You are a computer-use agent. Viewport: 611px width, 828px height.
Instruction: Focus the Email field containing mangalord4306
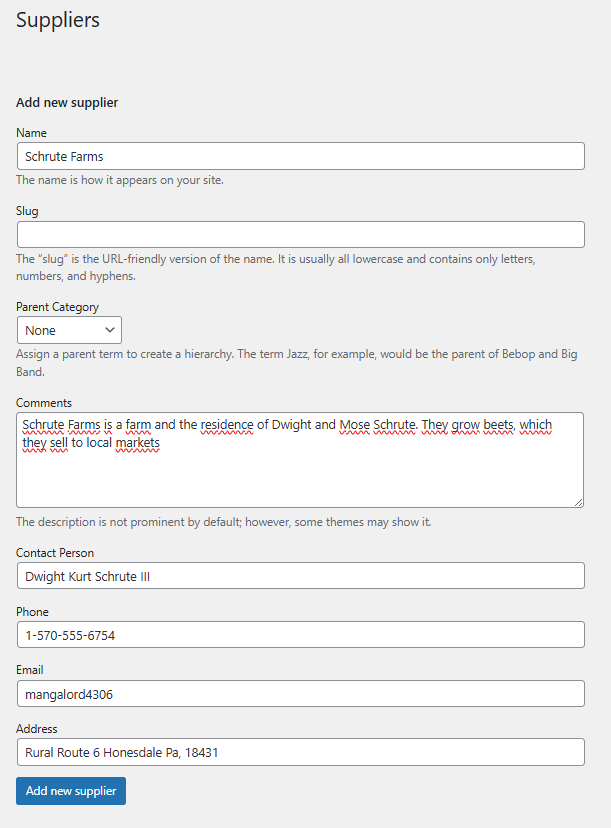pyautogui.click(x=300, y=693)
